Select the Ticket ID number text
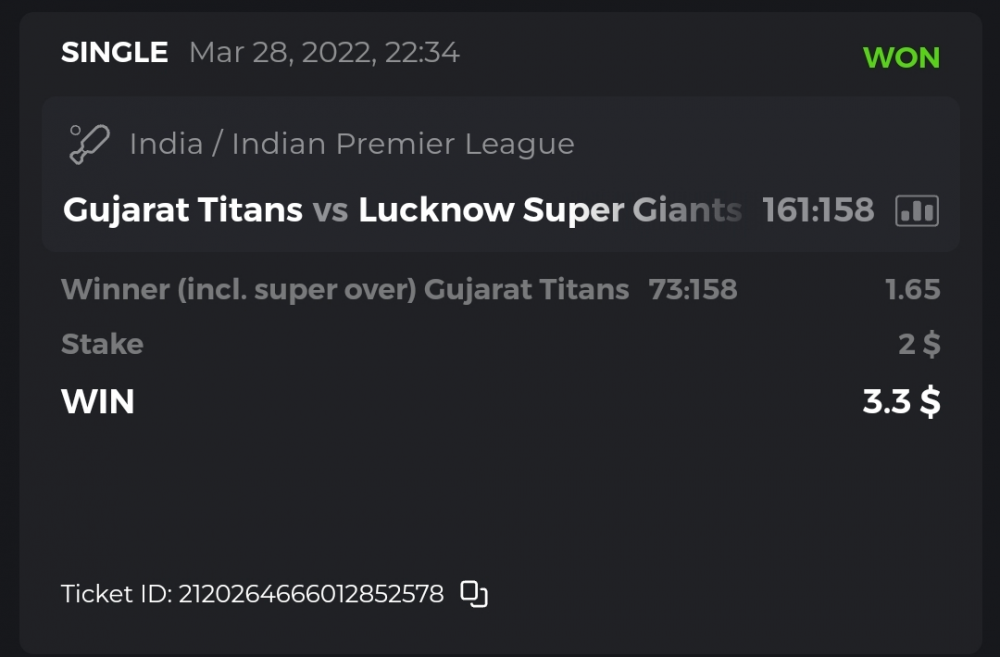Image resolution: width=1000 pixels, height=657 pixels. click(310, 594)
